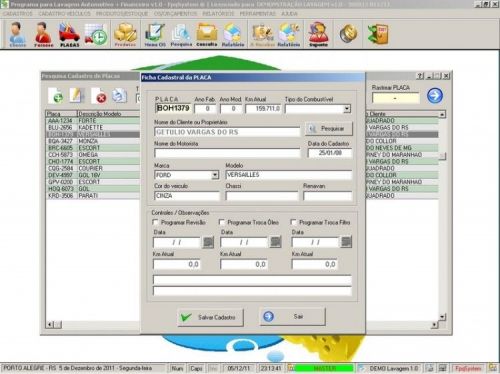500x374 pixels.
Task: Open the PLACAS red car icon
Action: pos(69,34)
